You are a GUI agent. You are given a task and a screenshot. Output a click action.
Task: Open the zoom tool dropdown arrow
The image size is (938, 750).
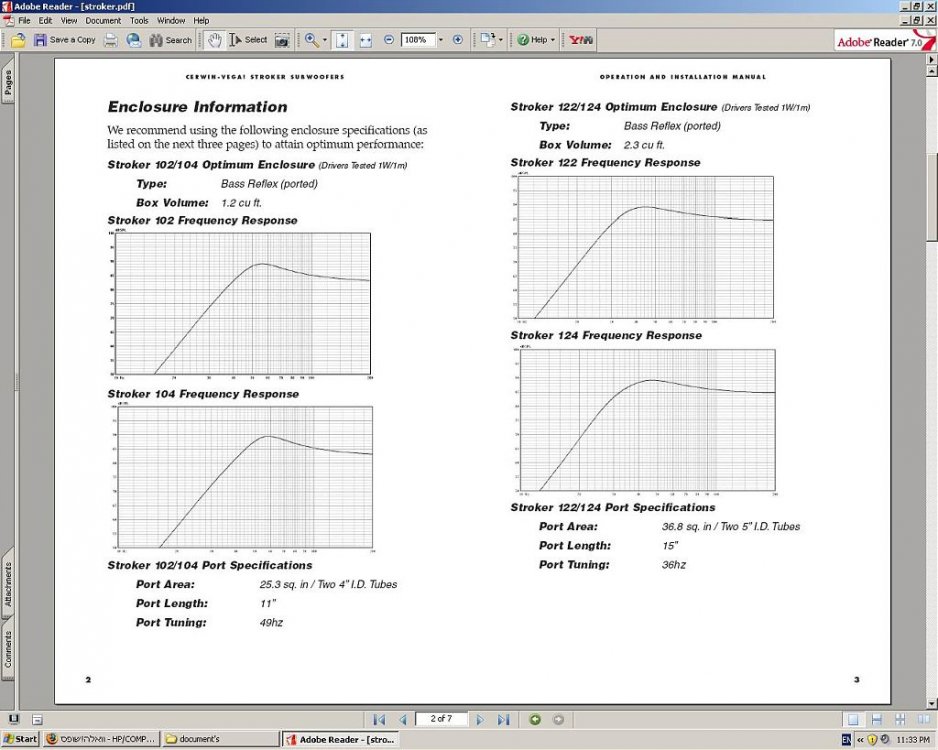tap(325, 40)
